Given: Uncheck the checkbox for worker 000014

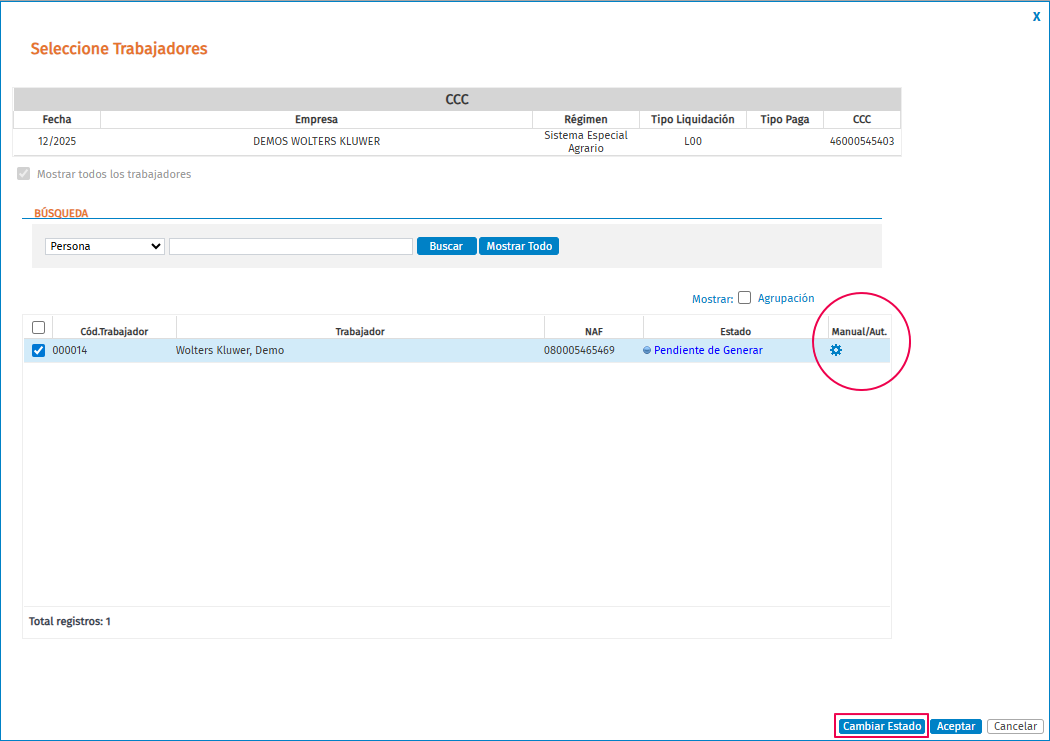Looking at the screenshot, I should click(38, 350).
